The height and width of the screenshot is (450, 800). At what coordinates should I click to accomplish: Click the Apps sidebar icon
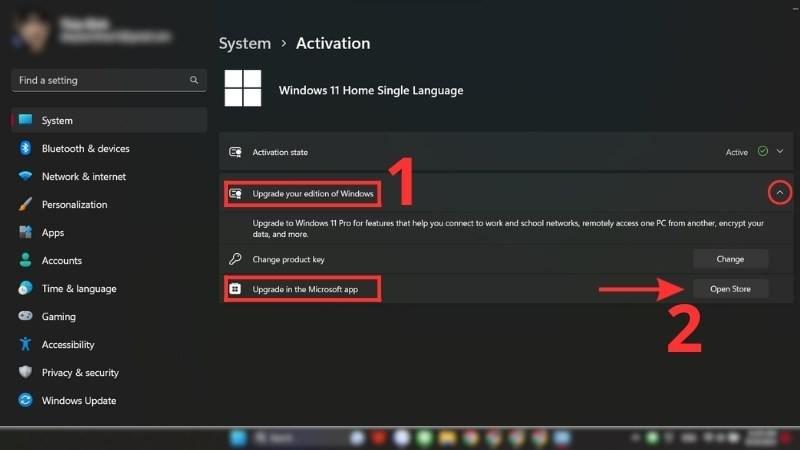[x=26, y=233]
